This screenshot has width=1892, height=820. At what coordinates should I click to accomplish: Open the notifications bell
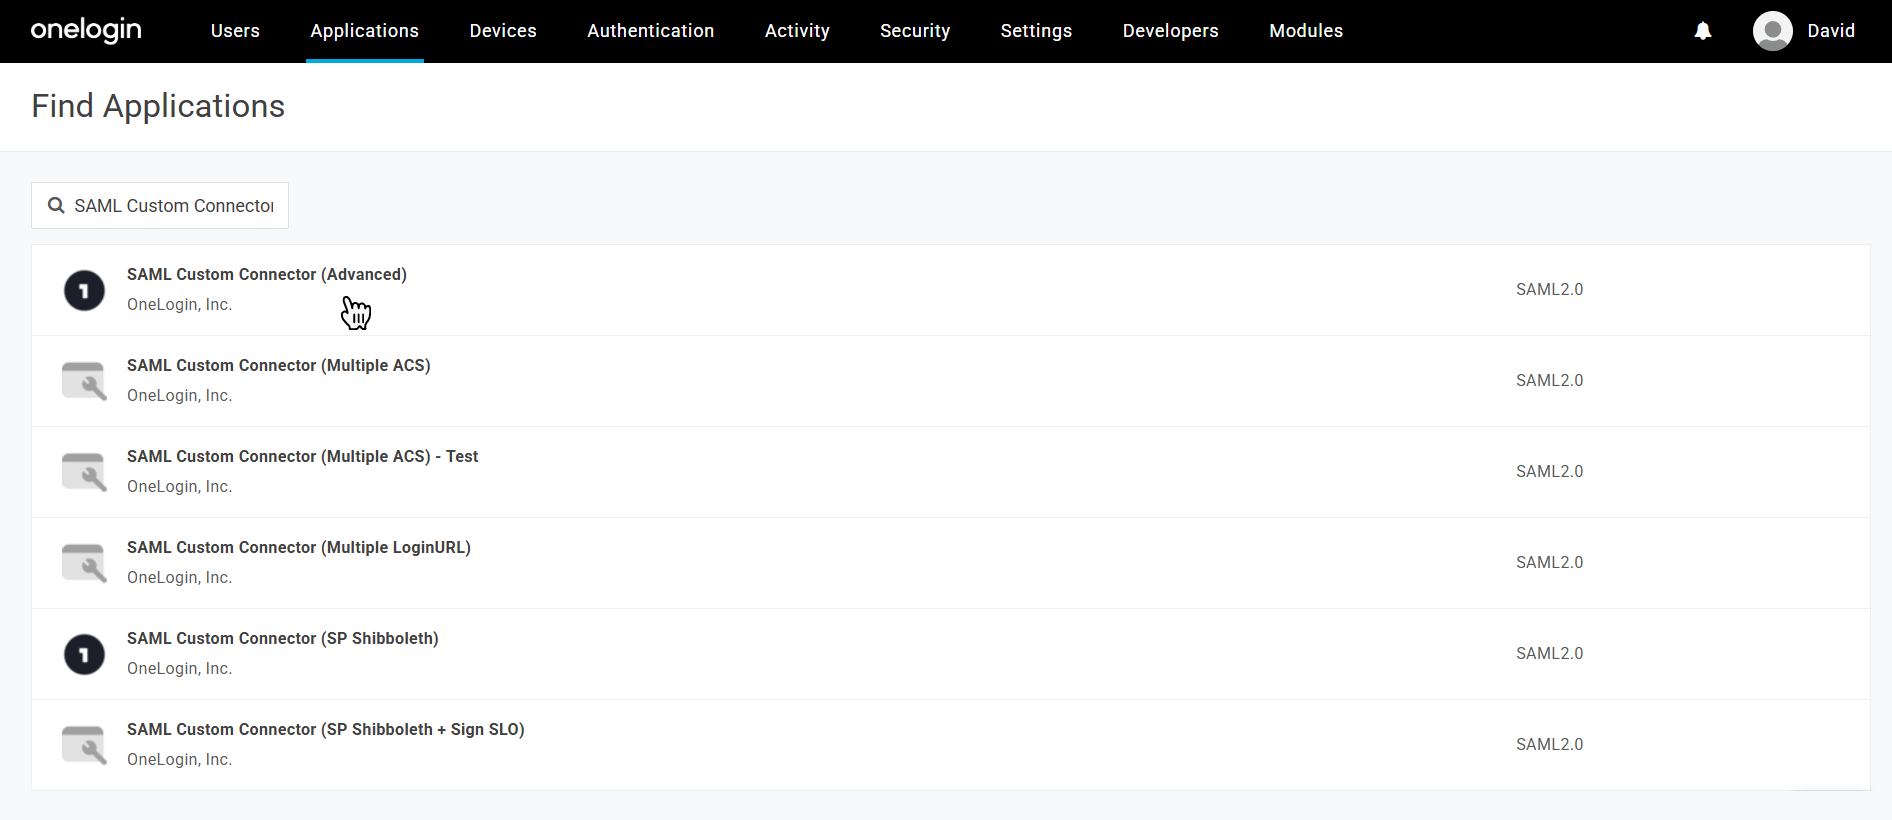1703,31
